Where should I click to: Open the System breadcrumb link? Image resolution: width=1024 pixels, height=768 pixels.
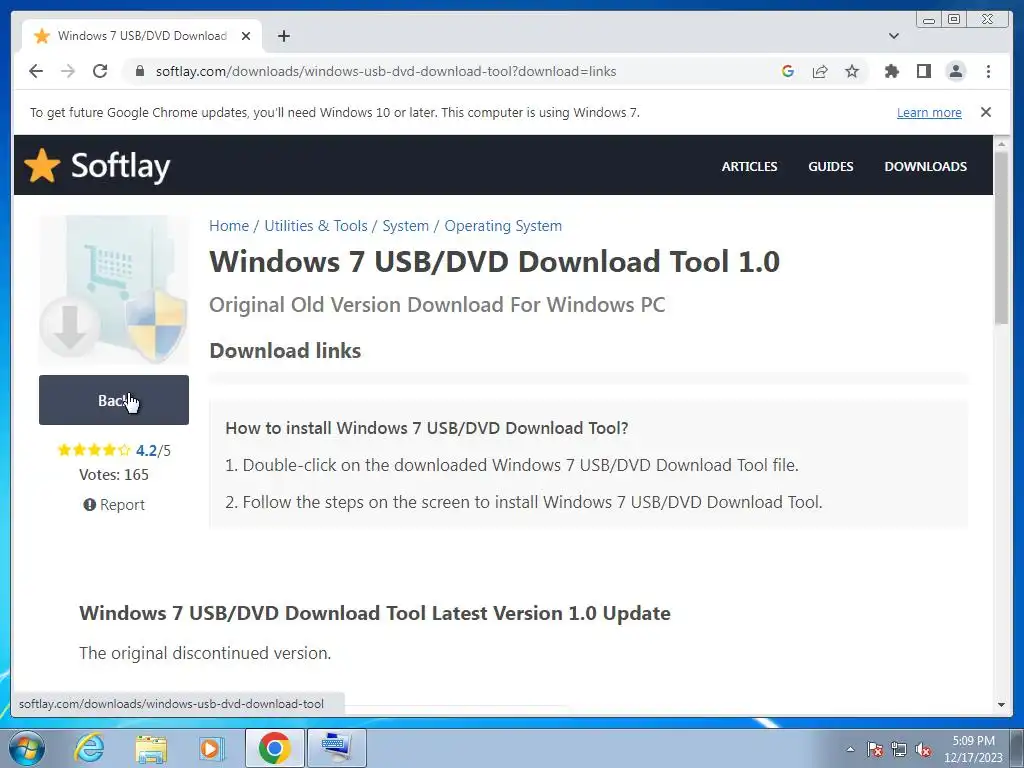(x=406, y=226)
